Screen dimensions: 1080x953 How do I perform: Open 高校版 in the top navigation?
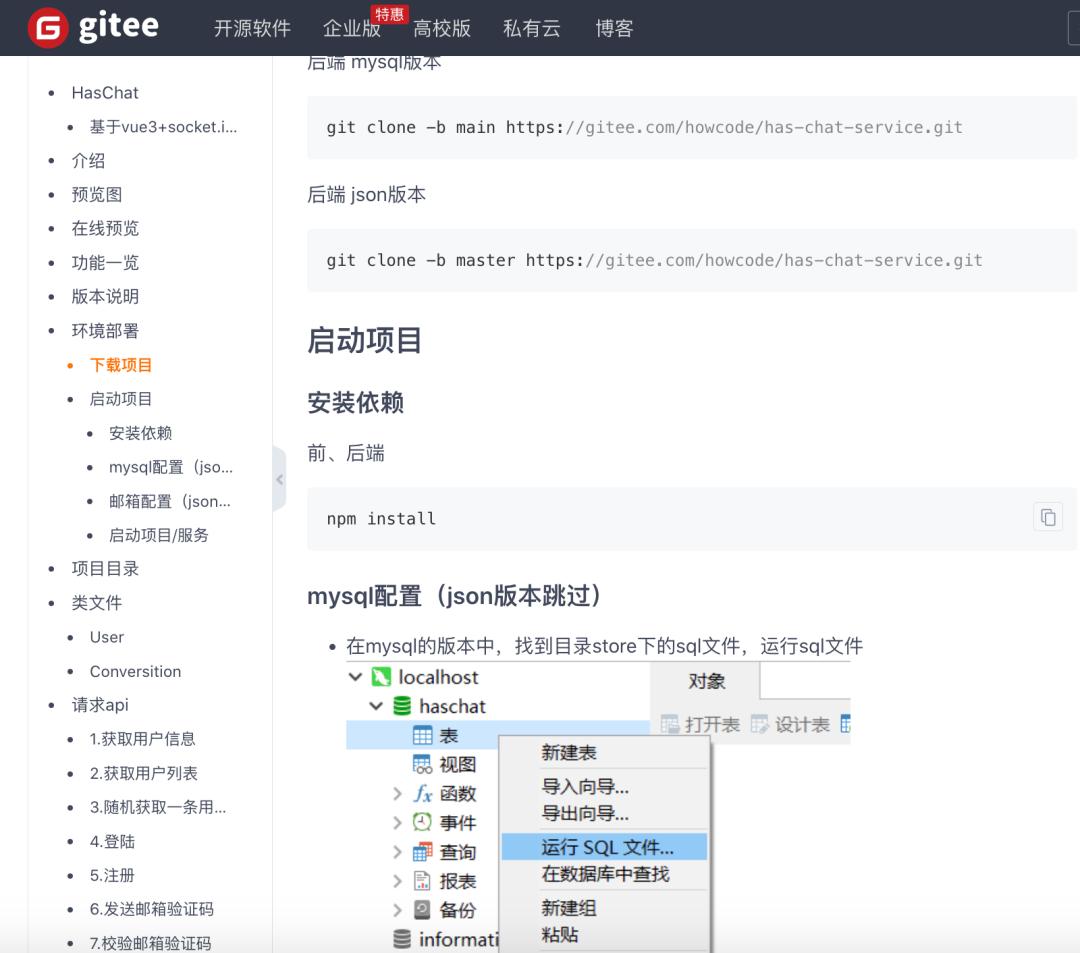click(442, 28)
